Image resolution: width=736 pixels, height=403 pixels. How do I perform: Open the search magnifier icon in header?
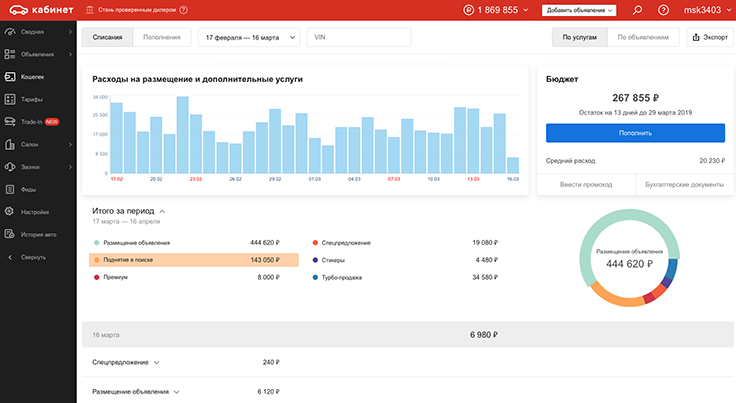pyautogui.click(x=637, y=10)
